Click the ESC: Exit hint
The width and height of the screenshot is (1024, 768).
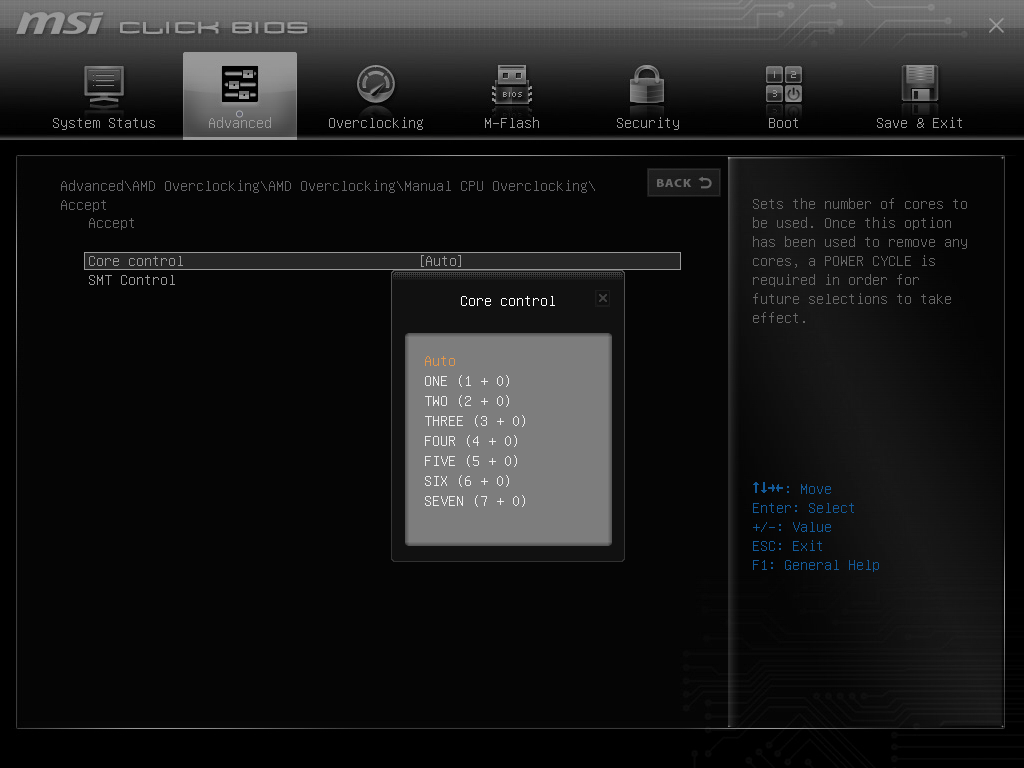pos(787,546)
